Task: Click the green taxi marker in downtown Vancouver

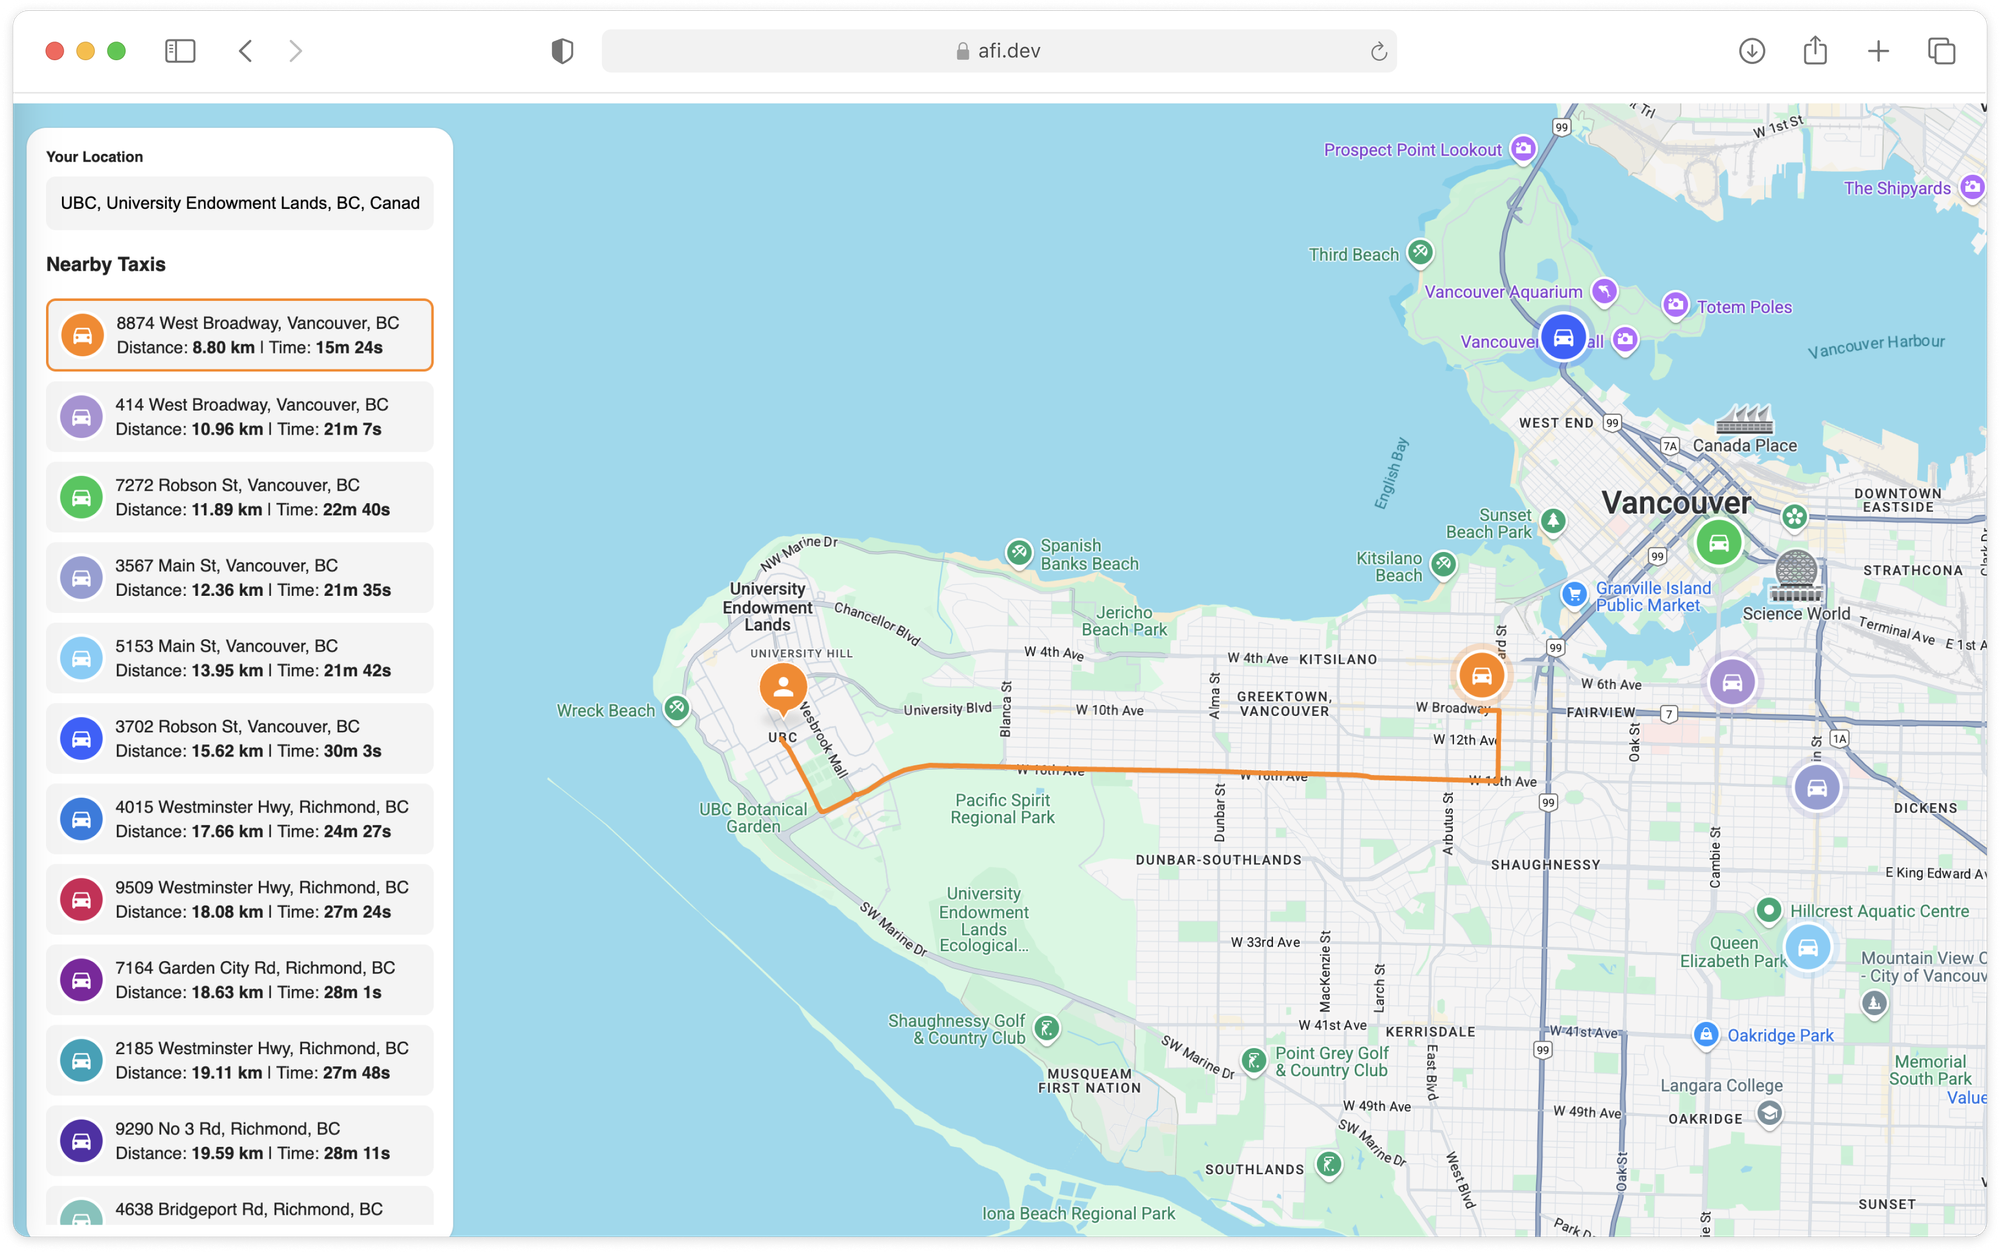Action: [x=1720, y=542]
